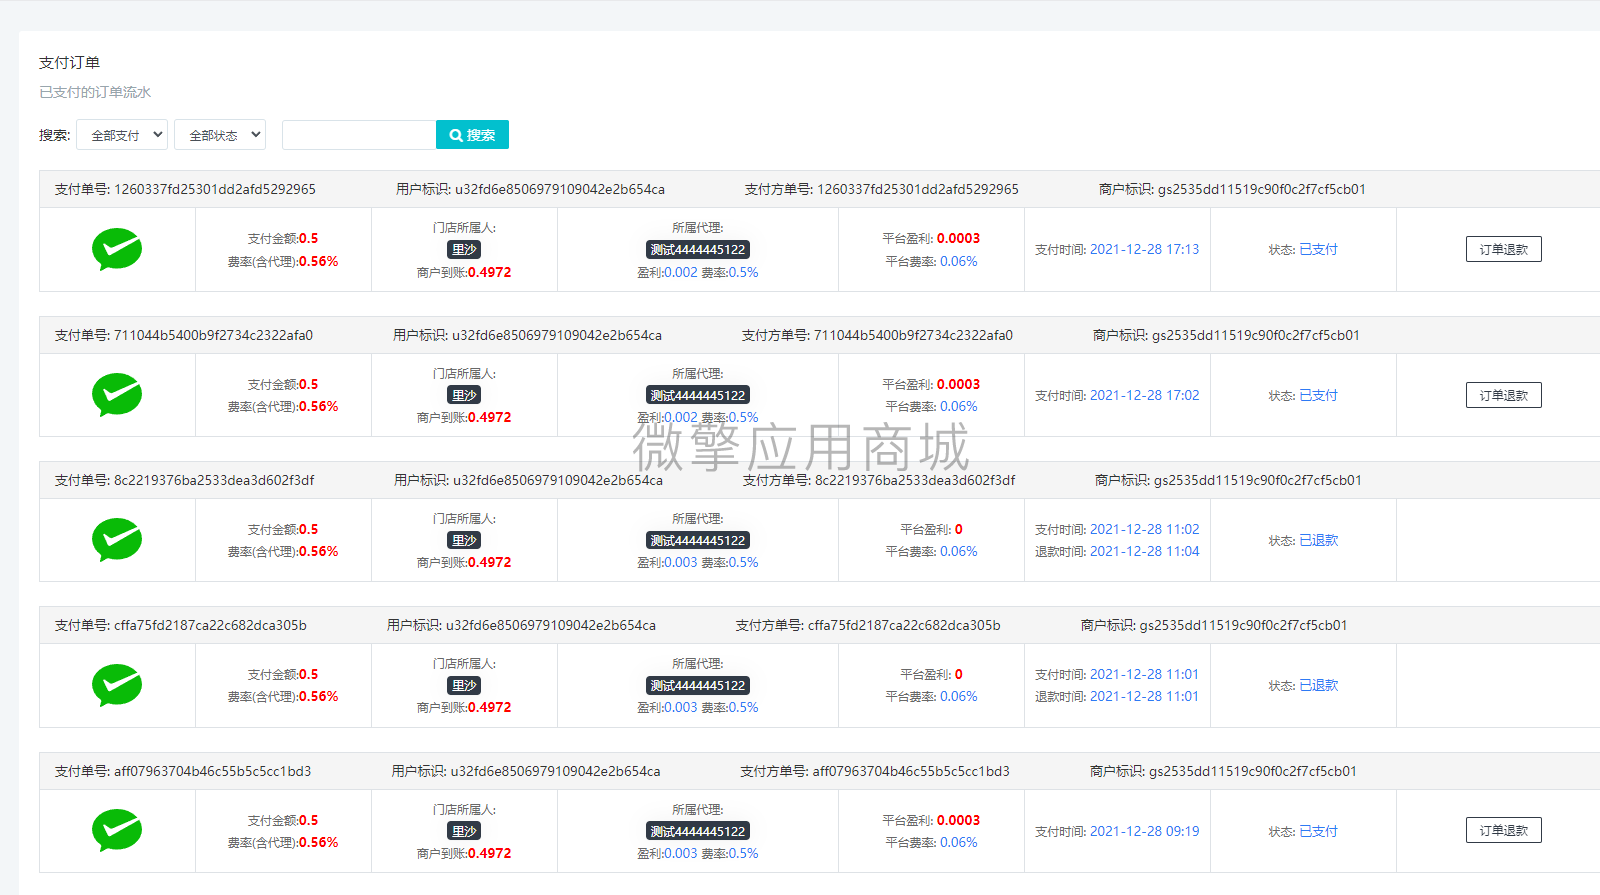Click order number cffa75fd2187ca22c682dca305b in 支付单号
This screenshot has width=1600, height=895.
point(210,625)
